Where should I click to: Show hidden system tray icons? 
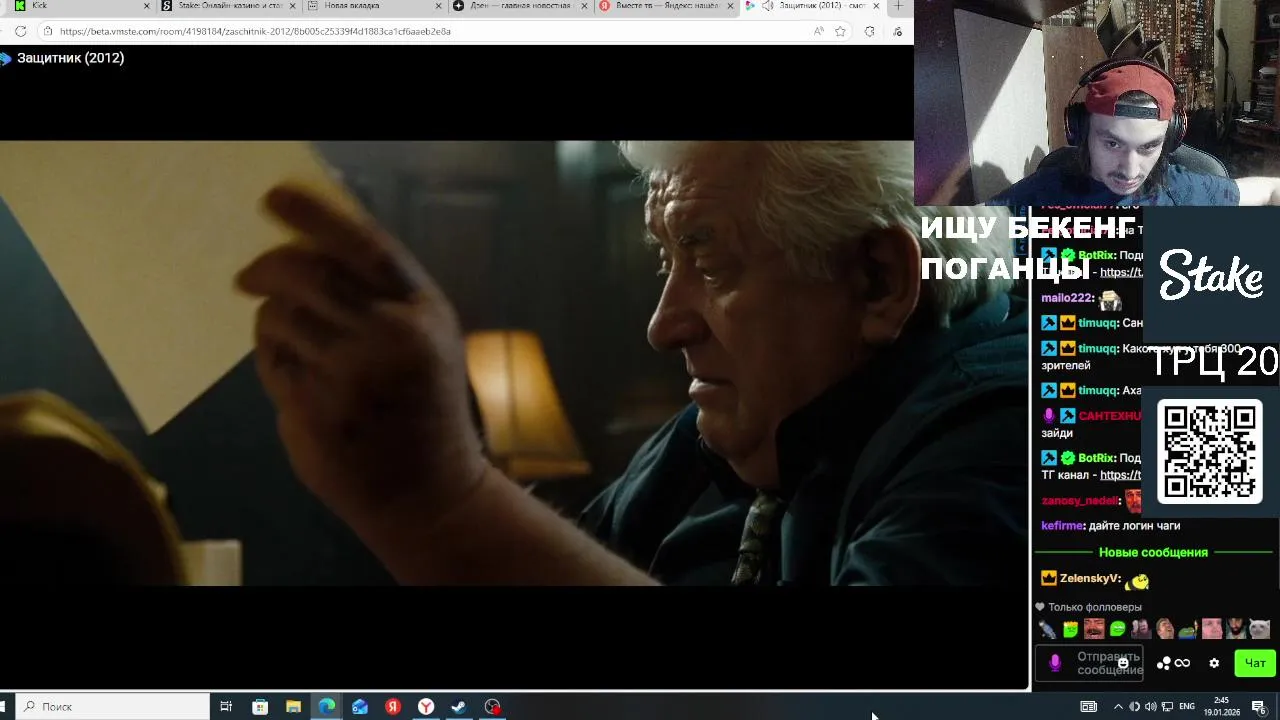click(x=1118, y=707)
